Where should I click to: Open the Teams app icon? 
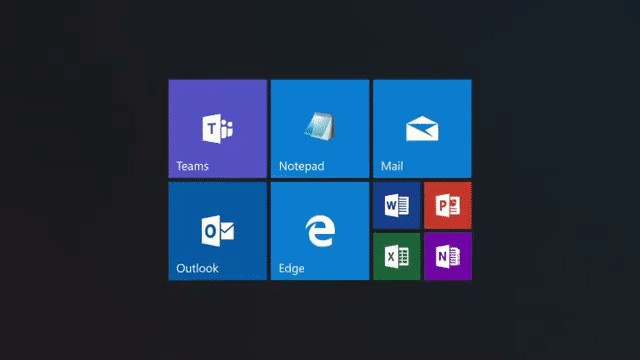click(x=218, y=129)
